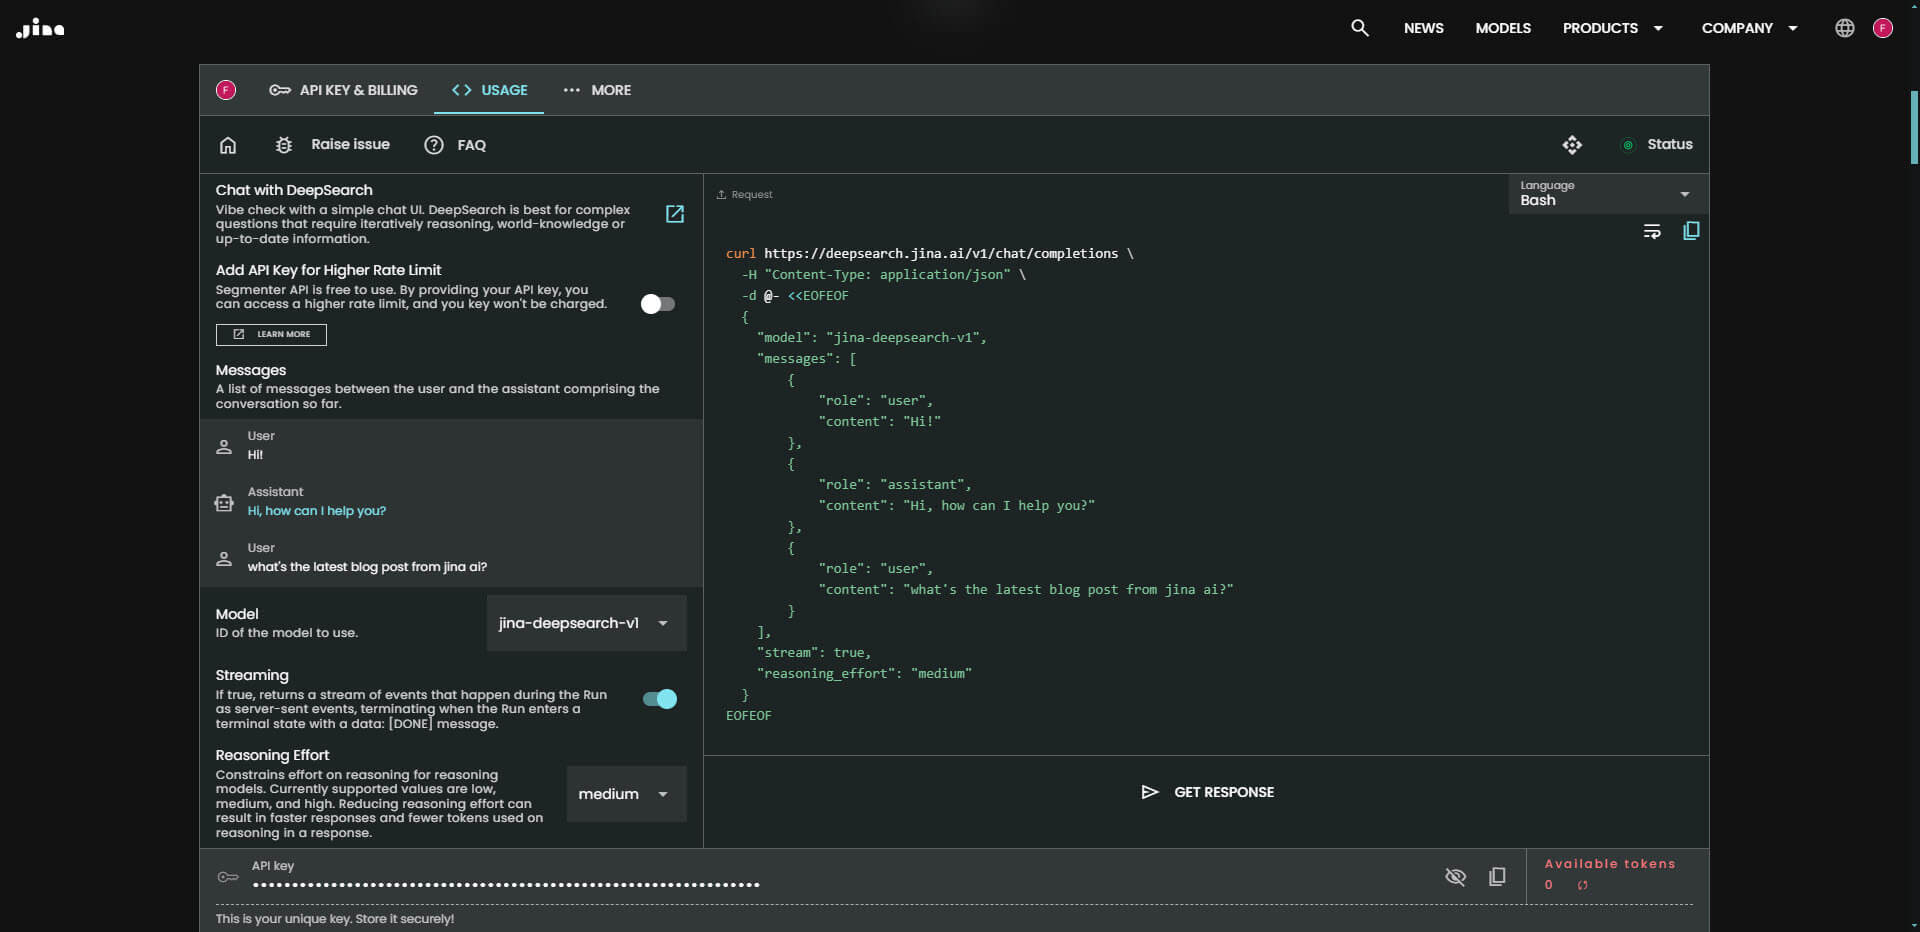This screenshot has width=1920, height=932.
Task: Show the hidden API key
Action: point(1455,876)
